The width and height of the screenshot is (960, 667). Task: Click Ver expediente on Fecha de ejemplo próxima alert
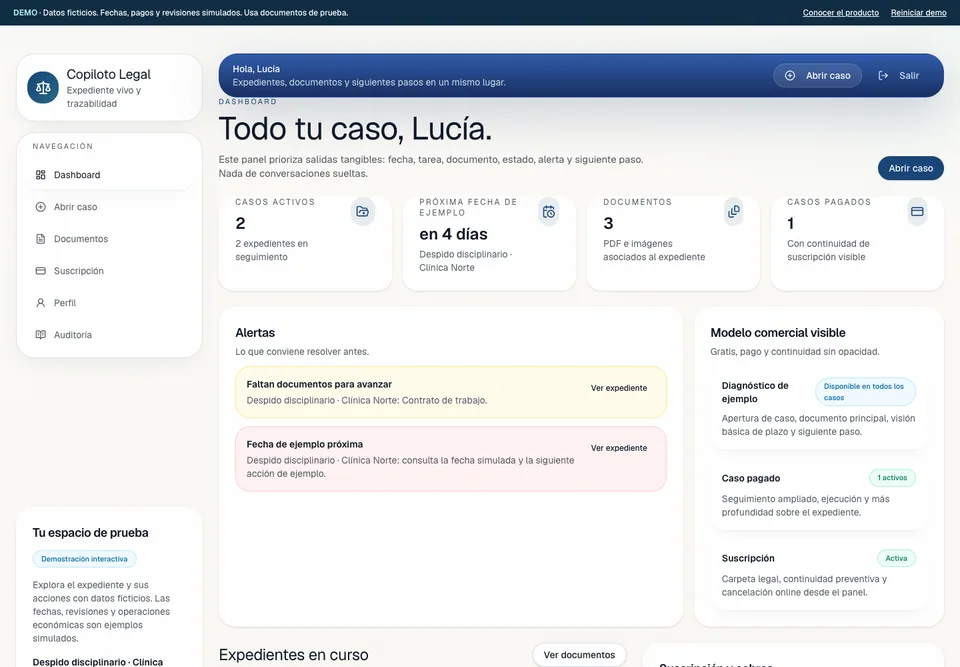[618, 448]
